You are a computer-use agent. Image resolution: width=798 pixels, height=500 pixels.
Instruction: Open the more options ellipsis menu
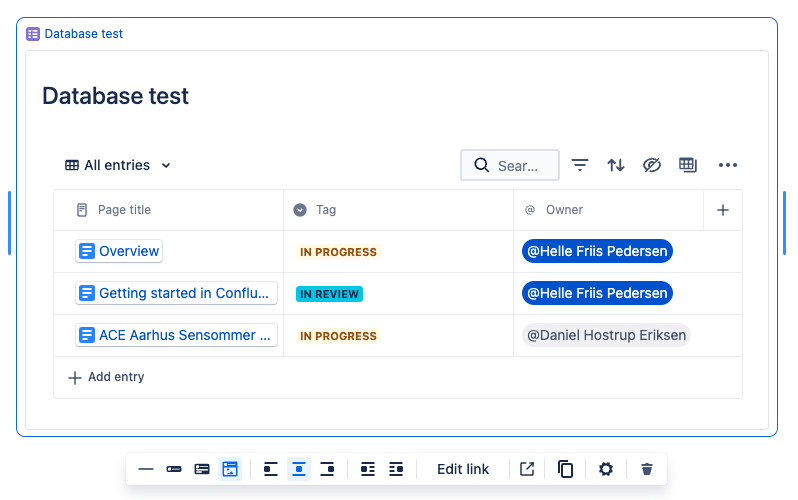(728, 165)
